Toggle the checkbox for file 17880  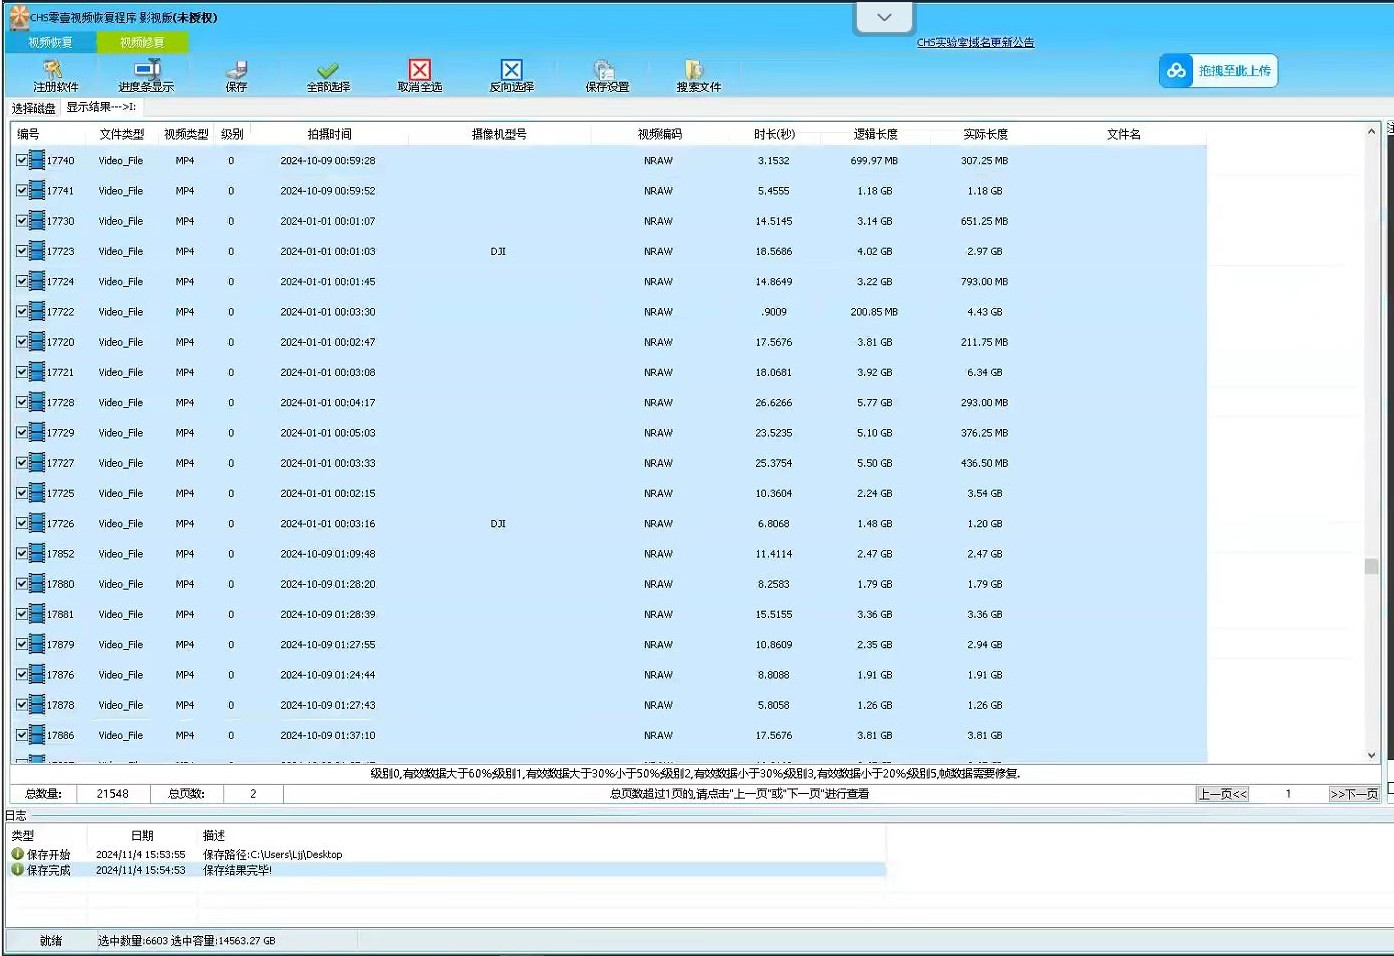(22, 584)
